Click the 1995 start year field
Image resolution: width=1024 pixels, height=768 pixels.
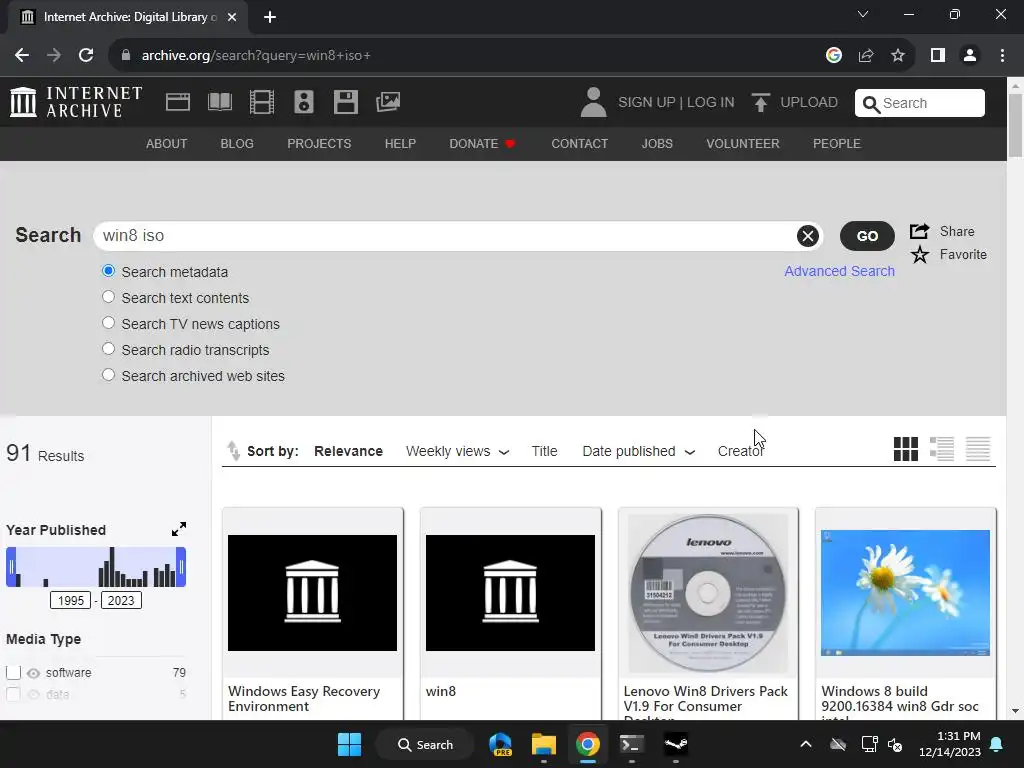click(71, 600)
